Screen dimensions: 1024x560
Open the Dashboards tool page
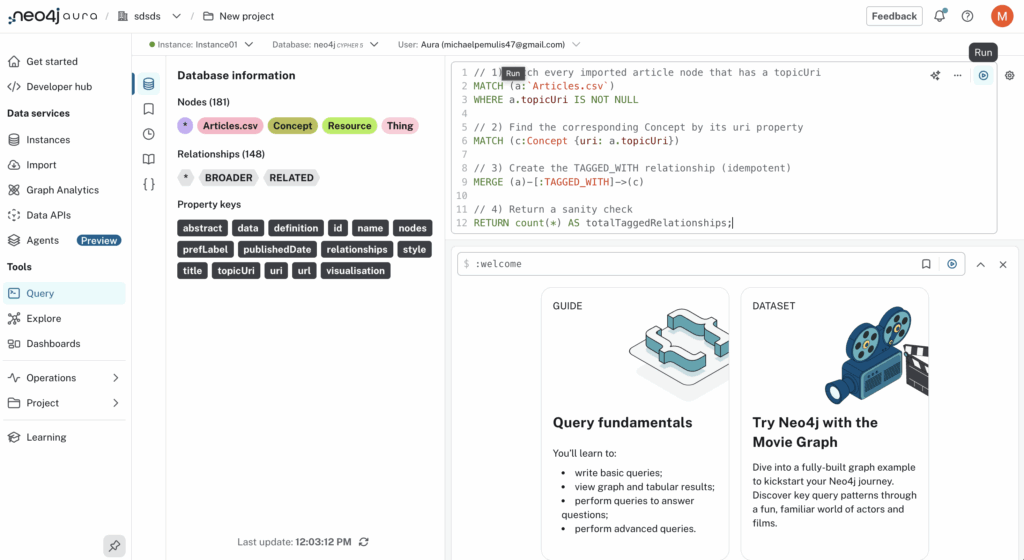click(53, 343)
